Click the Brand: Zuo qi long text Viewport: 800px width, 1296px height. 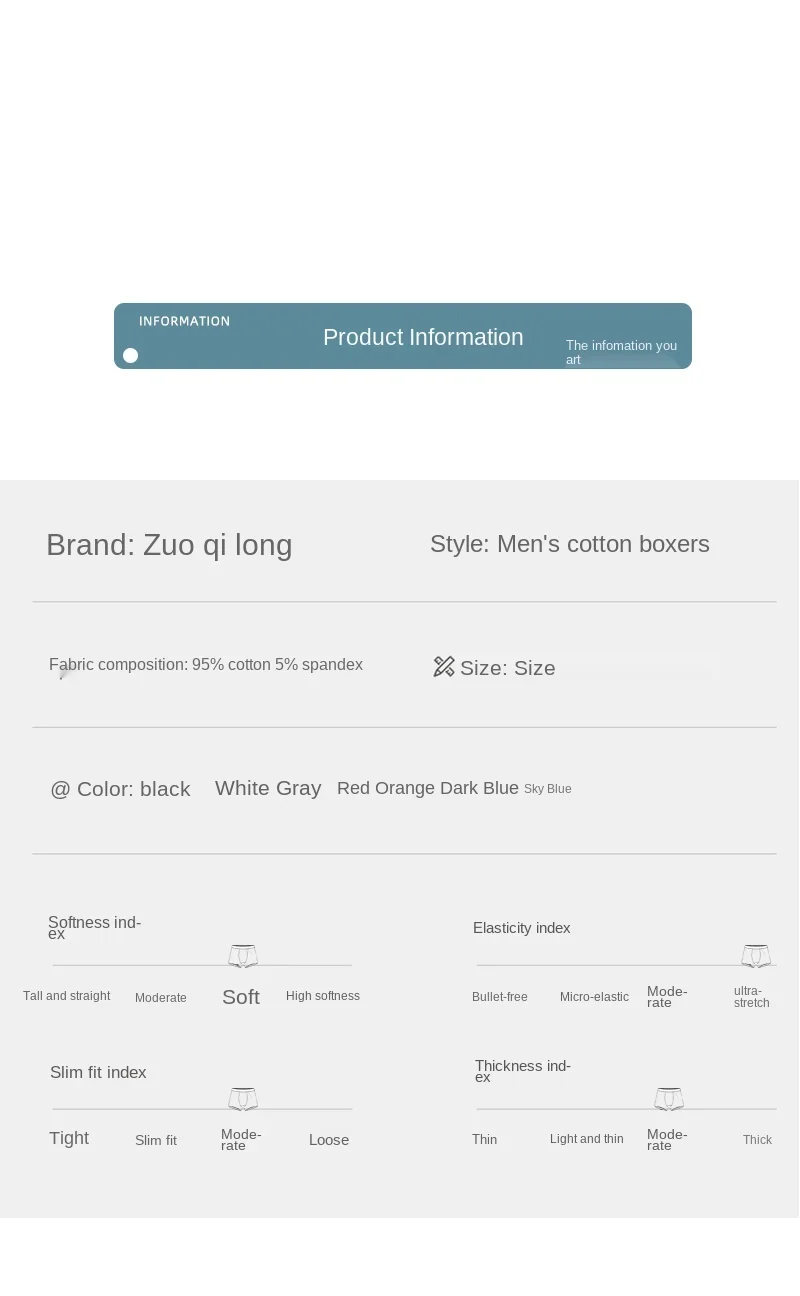pos(169,545)
